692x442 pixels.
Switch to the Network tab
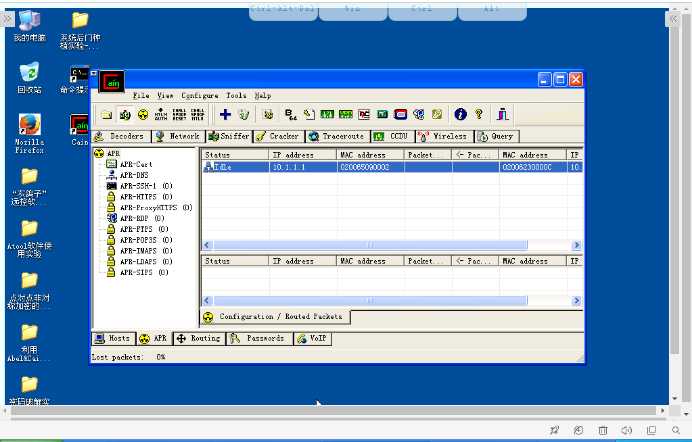click(x=178, y=136)
